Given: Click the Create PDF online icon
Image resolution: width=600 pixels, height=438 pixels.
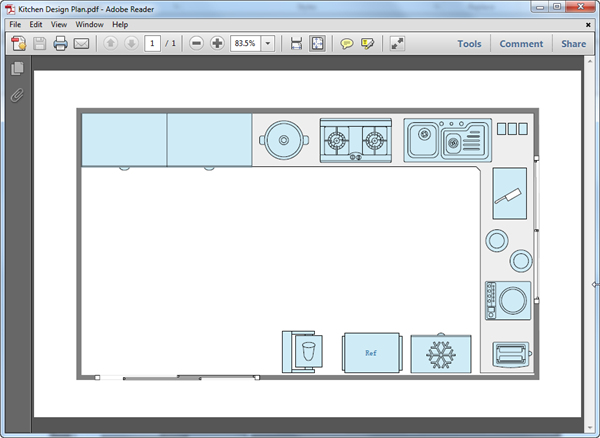Looking at the screenshot, I should tap(18, 44).
